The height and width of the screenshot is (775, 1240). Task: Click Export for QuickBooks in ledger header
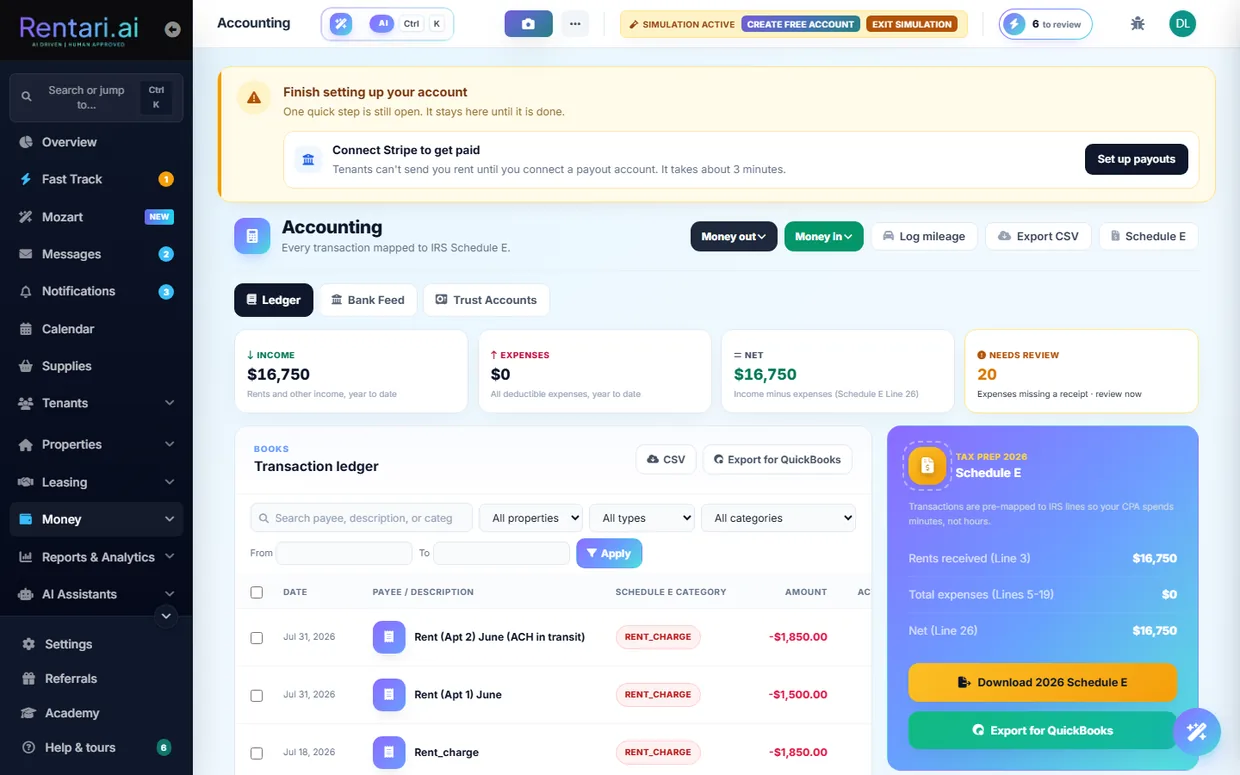point(777,459)
